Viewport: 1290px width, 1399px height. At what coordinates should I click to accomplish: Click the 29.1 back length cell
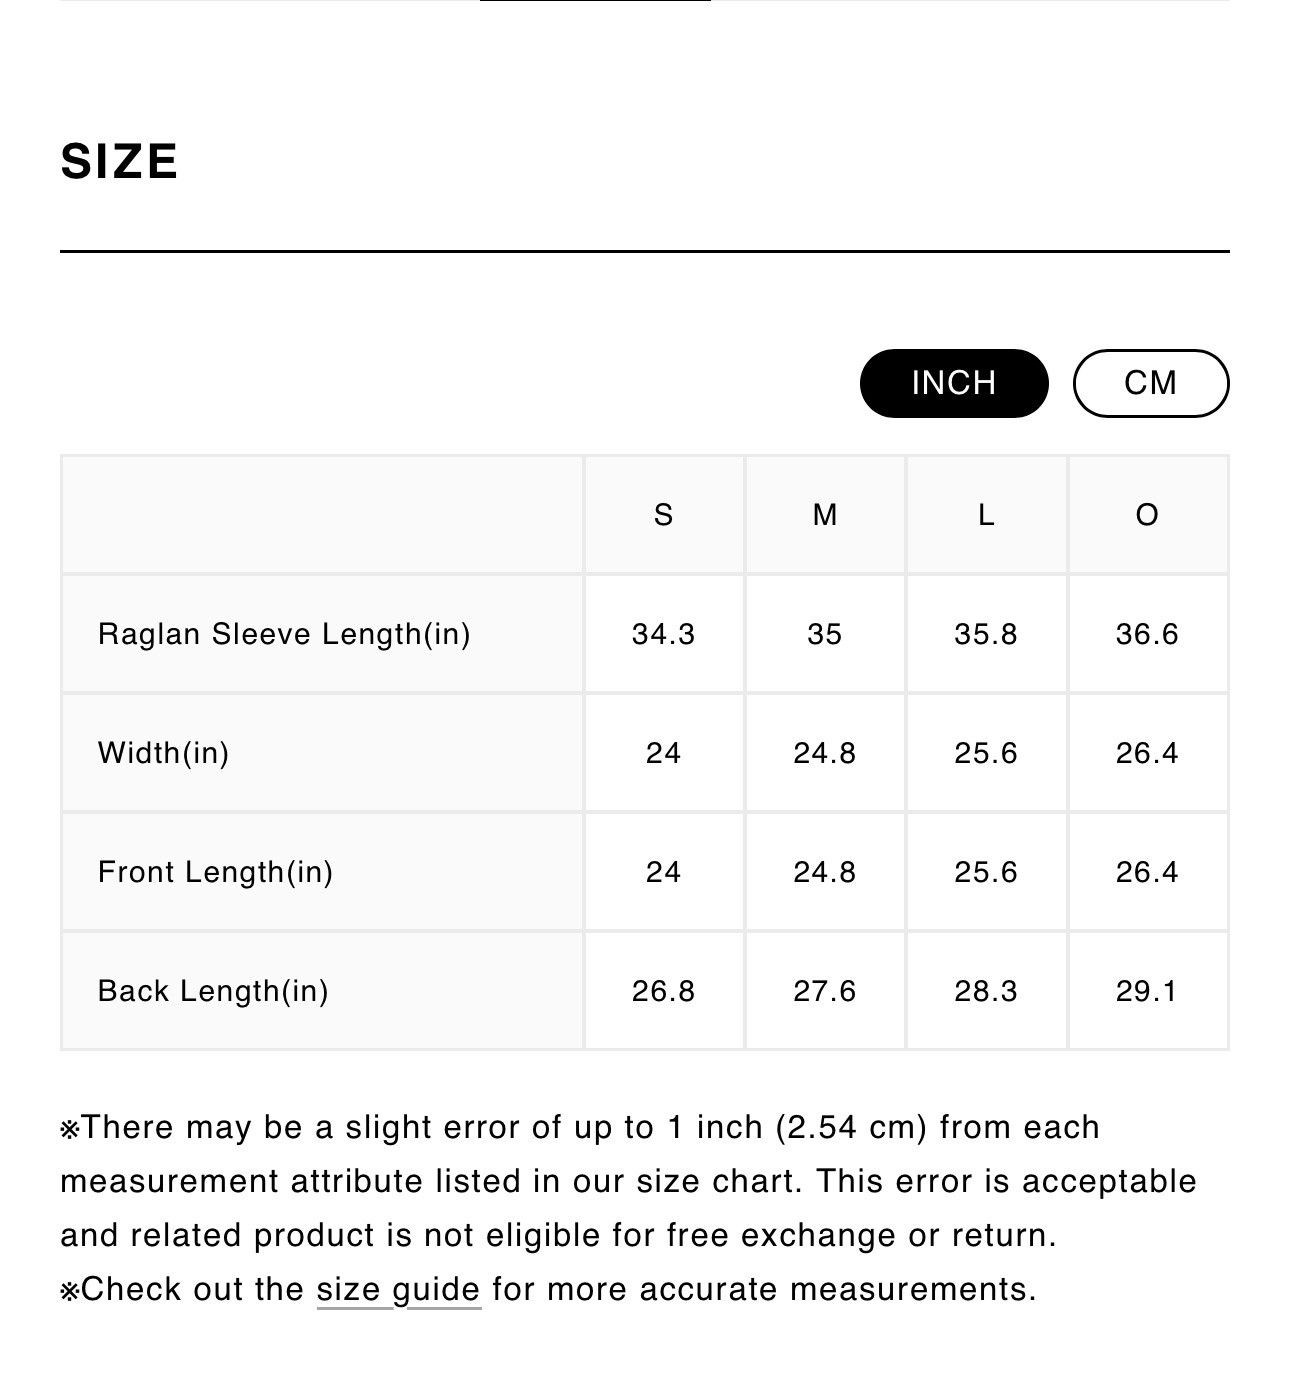click(1148, 991)
